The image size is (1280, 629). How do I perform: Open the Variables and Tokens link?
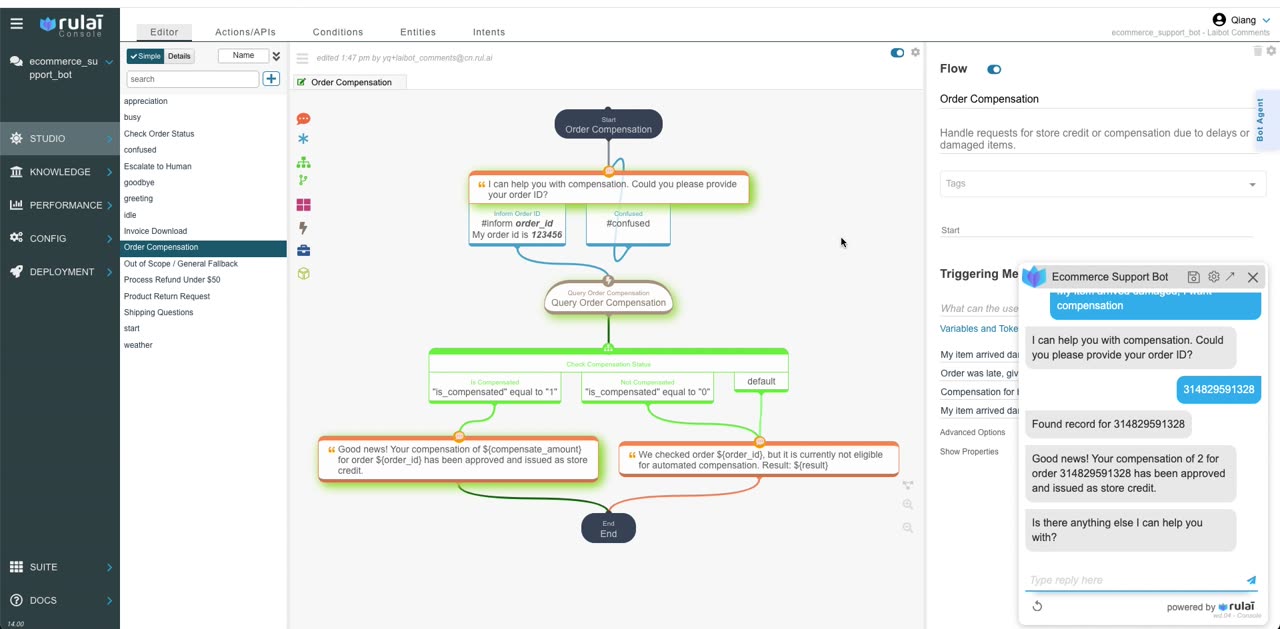979,329
